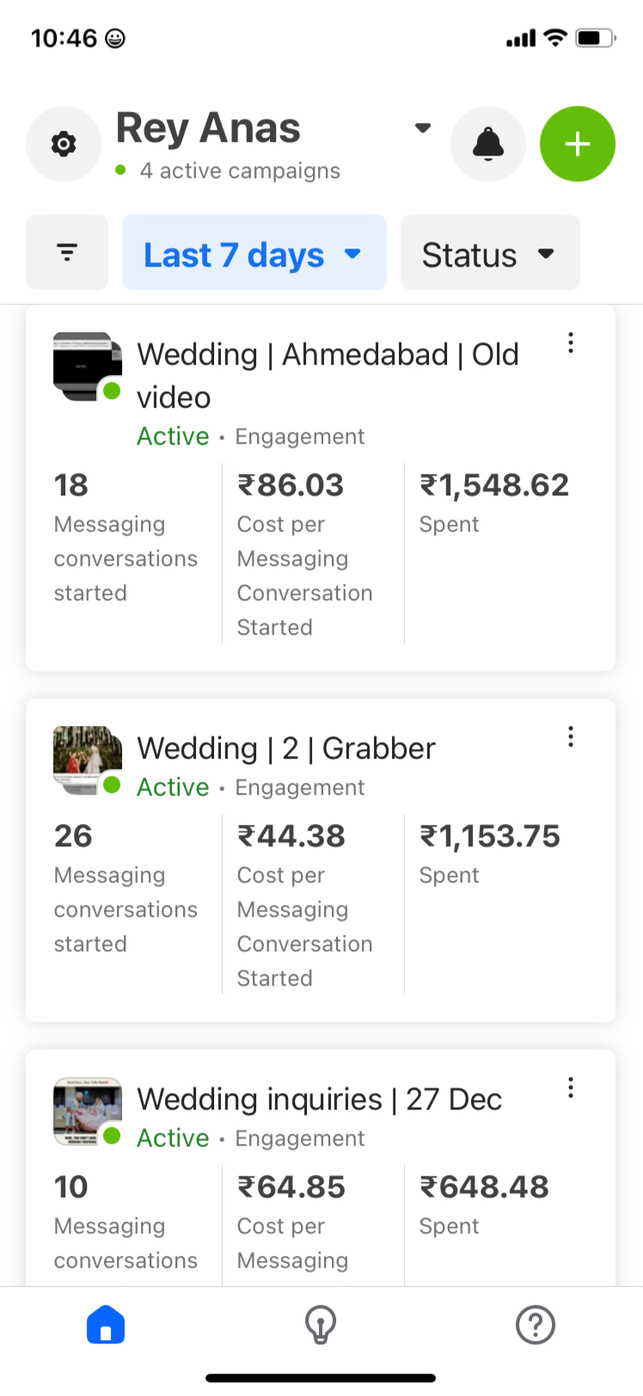
Task: Open the Last 7 days date dropdown
Action: tap(254, 253)
